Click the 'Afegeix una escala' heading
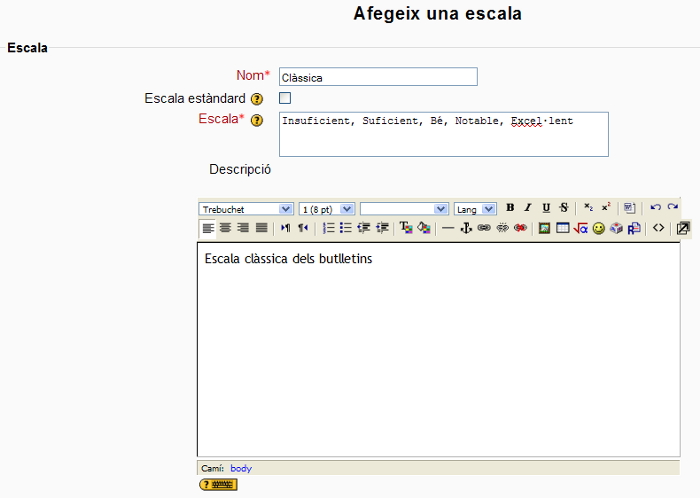This screenshot has width=700, height=498. tap(438, 13)
